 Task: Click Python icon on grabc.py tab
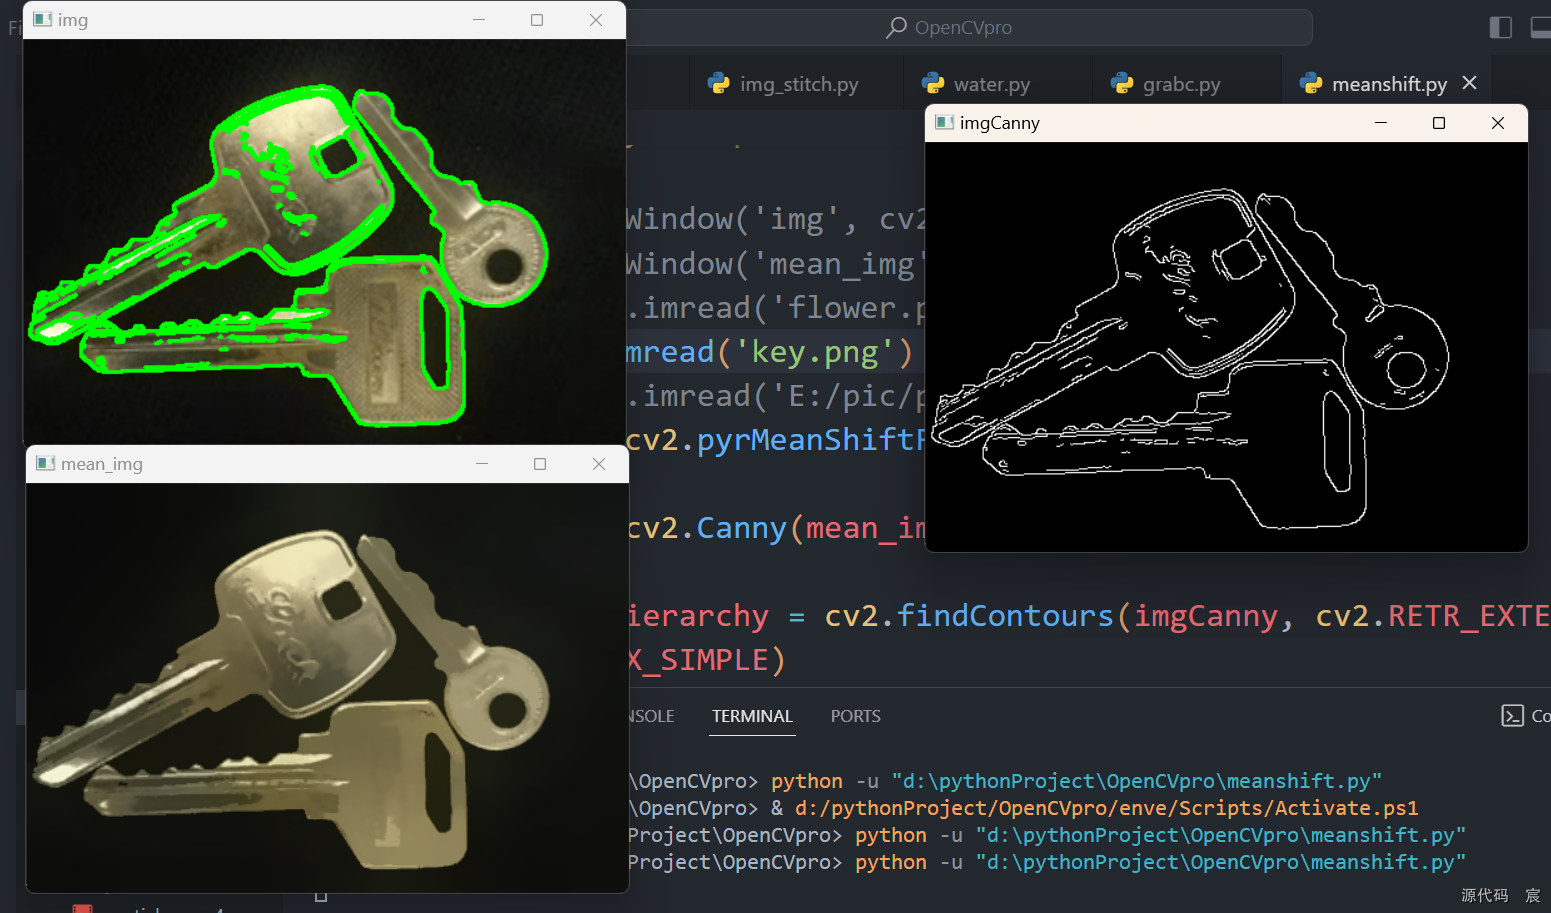pos(1122,83)
